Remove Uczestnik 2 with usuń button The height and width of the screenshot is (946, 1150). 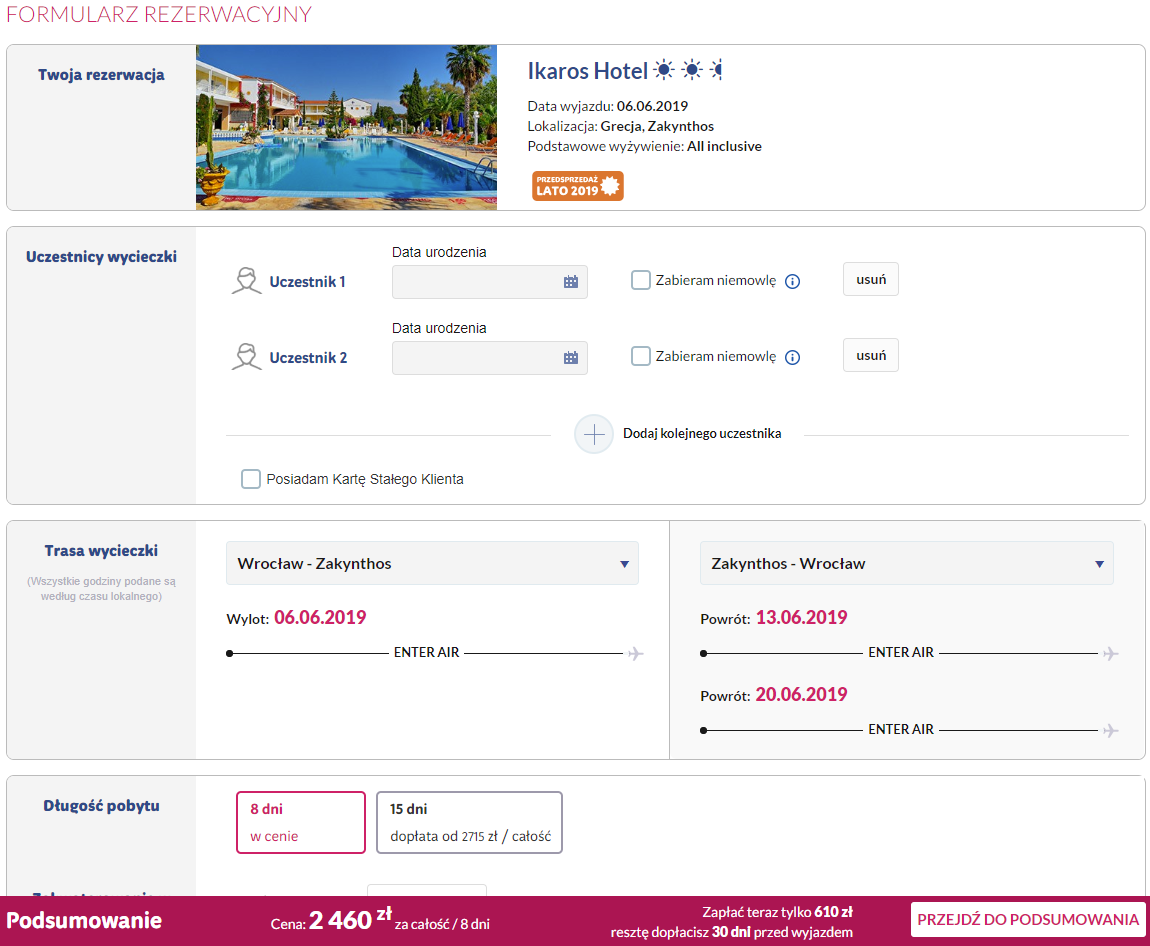click(x=871, y=356)
